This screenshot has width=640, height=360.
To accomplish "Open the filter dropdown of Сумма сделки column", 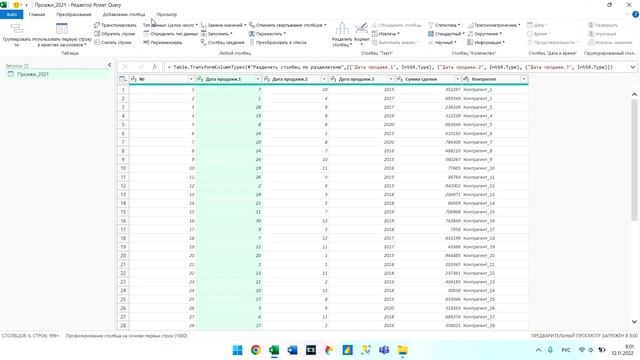I will point(457,79).
